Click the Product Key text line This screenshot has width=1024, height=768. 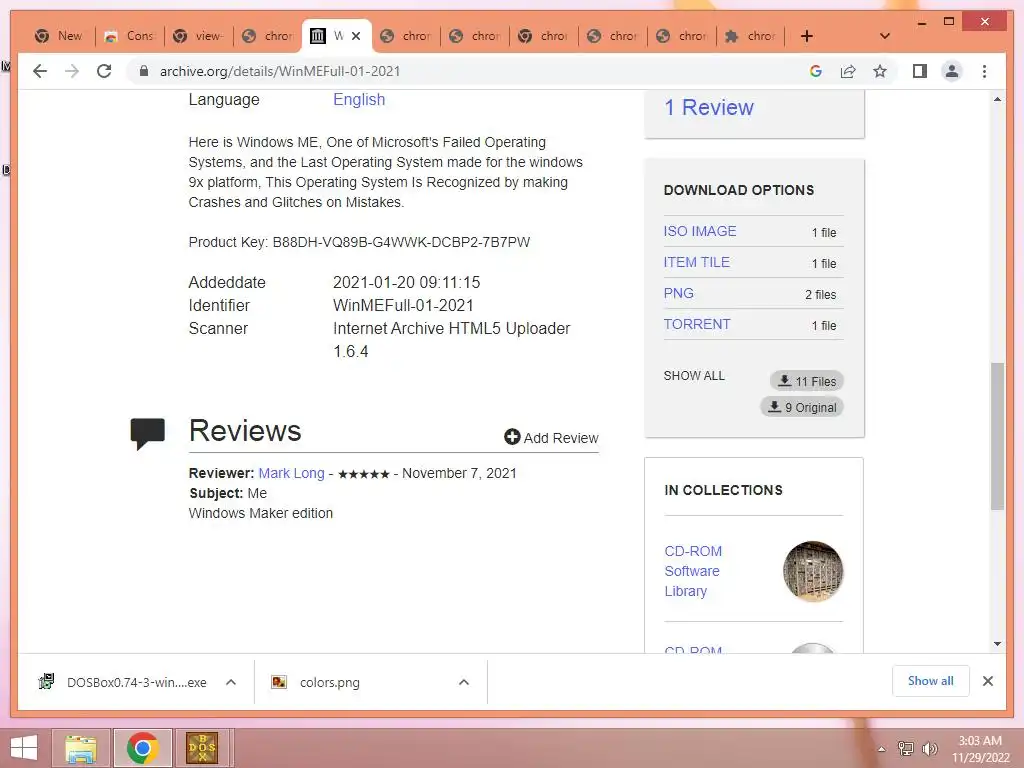click(359, 242)
